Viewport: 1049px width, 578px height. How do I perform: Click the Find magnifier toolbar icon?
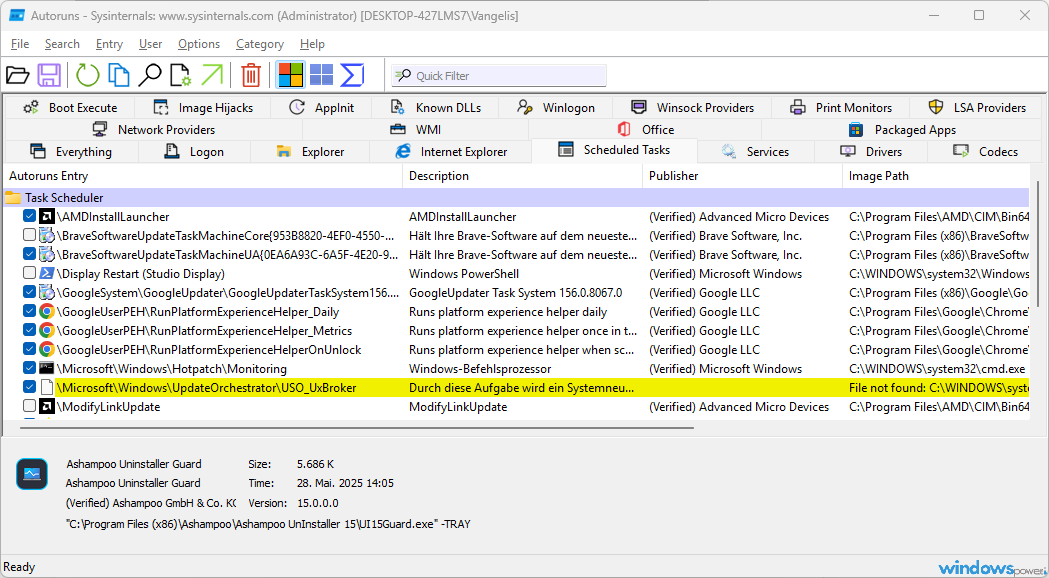pos(150,75)
